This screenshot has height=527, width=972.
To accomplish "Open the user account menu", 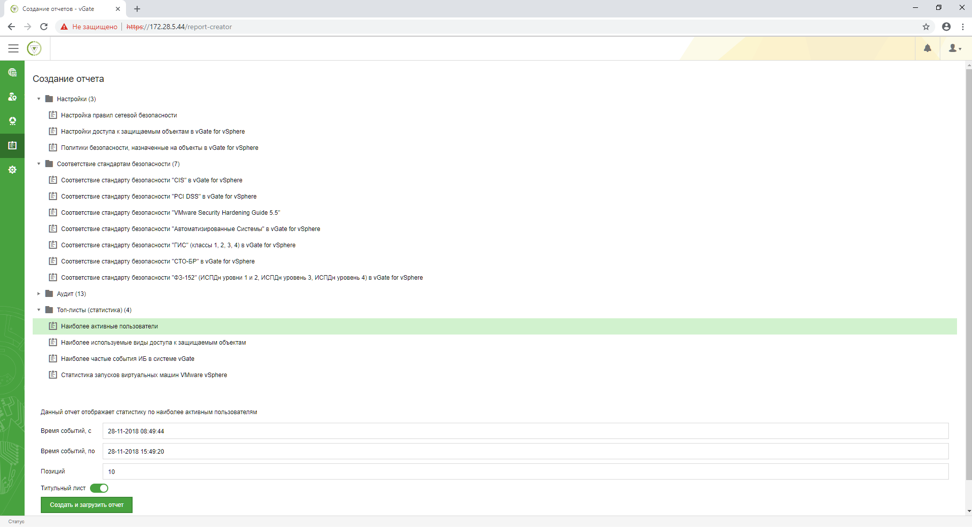I will 955,48.
